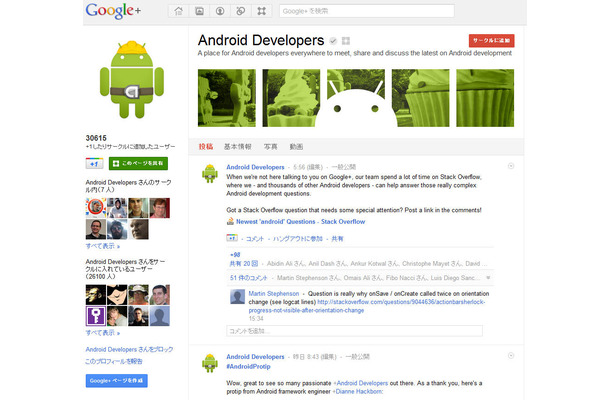This screenshot has width=610, height=400.
Task: Open the Circles icon in the toolbar
Action: (240, 11)
